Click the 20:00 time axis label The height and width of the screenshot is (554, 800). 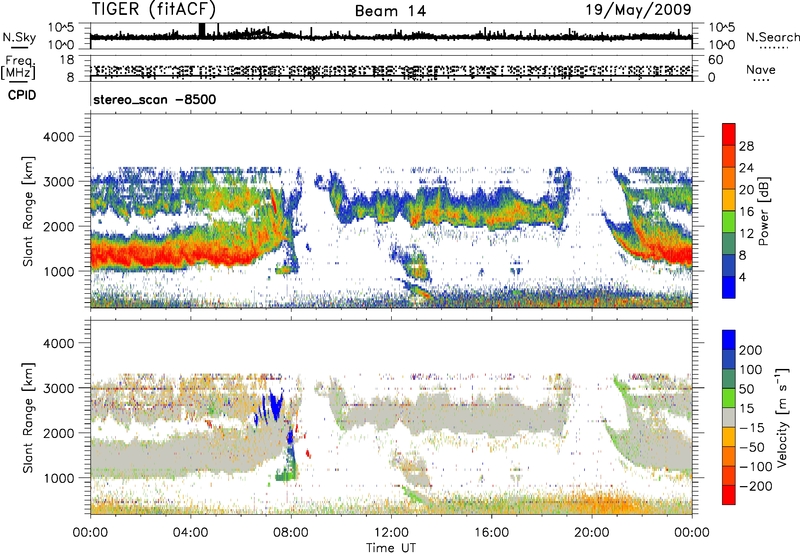(592, 533)
